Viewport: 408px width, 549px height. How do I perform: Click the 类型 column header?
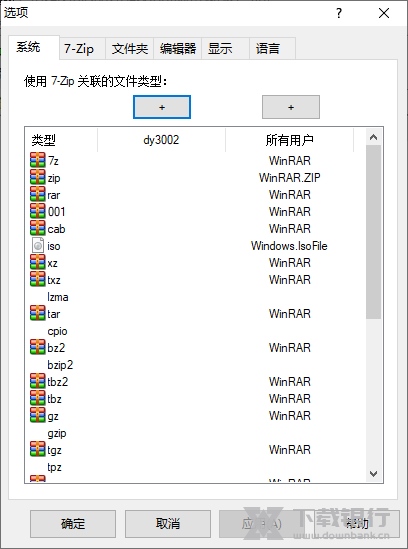[x=61, y=140]
